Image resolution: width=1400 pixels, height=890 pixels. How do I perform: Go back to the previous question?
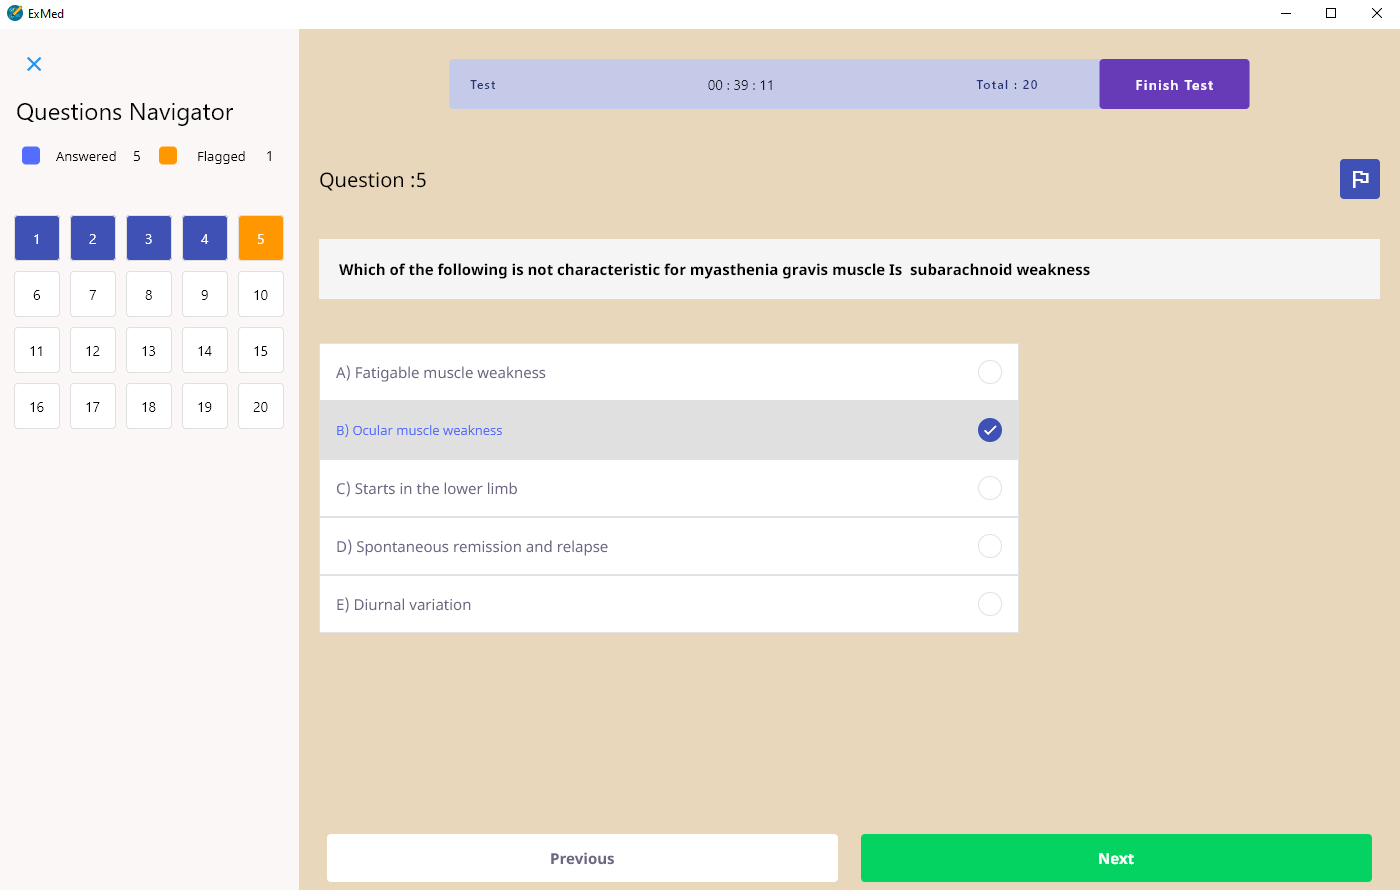pos(582,857)
